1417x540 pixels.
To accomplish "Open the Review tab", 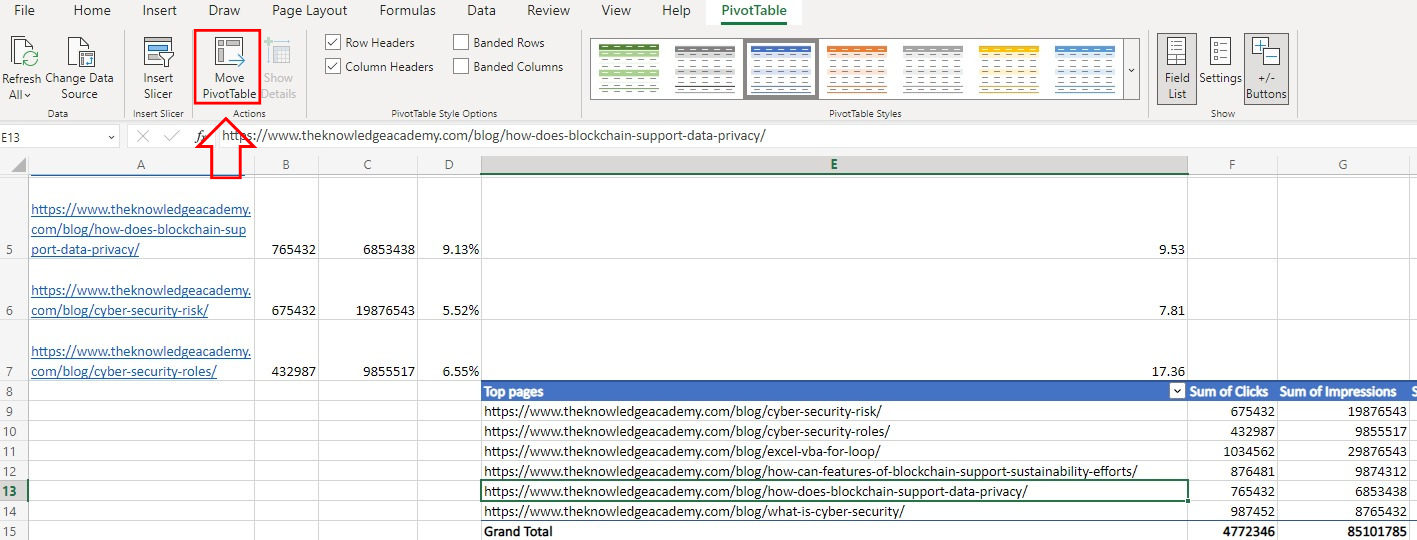I will click(548, 10).
